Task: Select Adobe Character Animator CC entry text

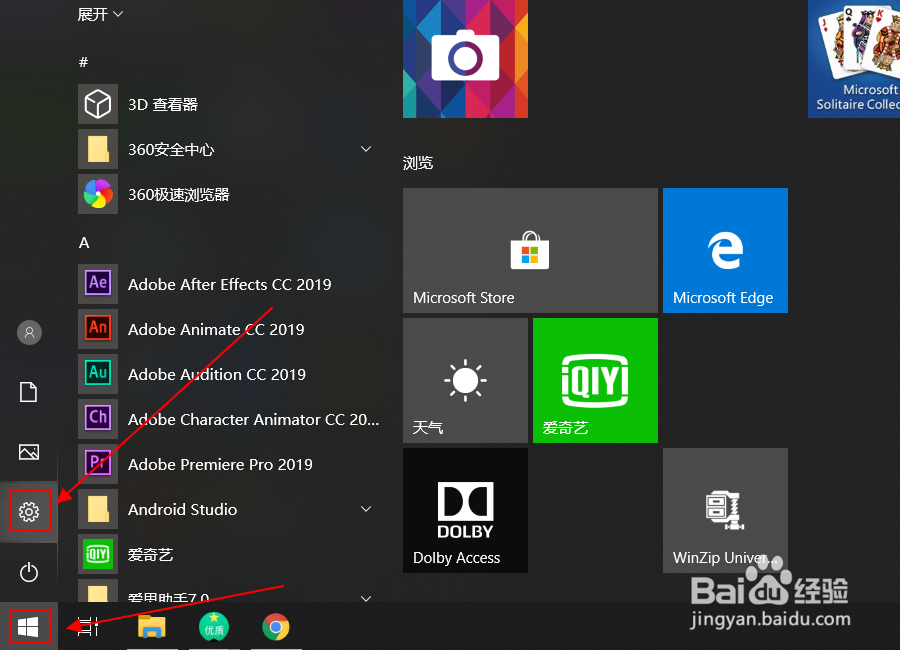Action: [x=254, y=419]
